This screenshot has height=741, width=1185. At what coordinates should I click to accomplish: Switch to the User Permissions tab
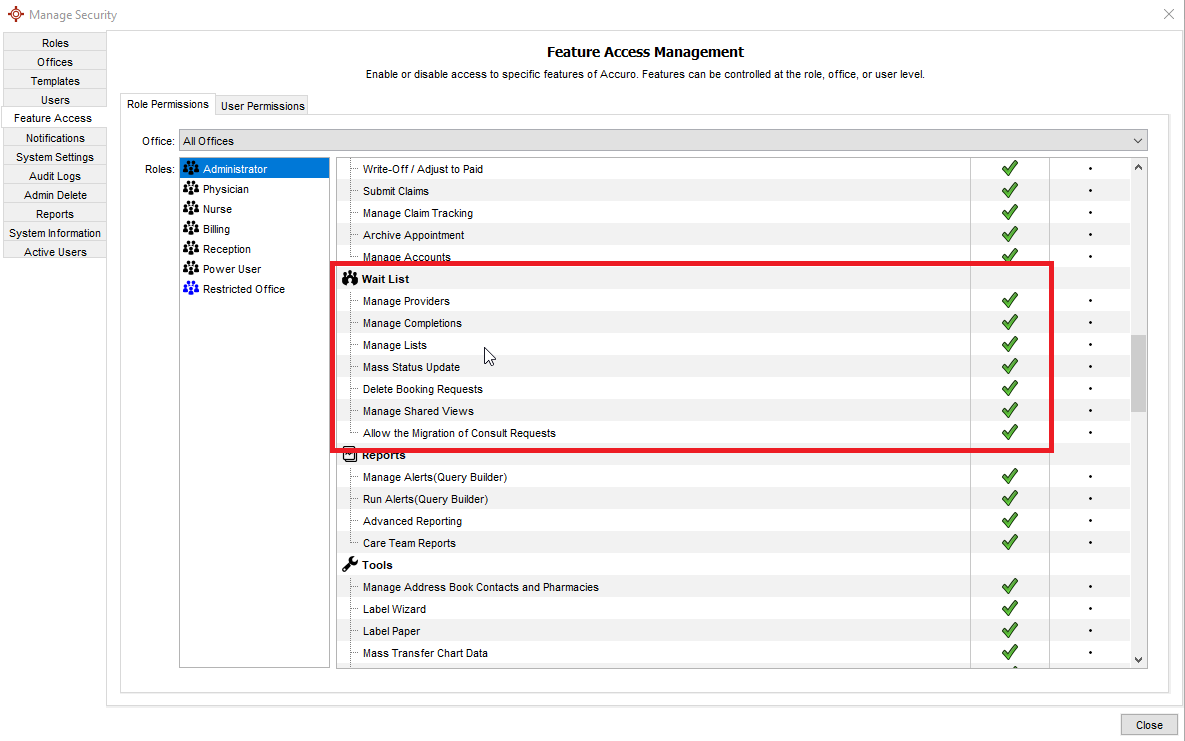263,106
